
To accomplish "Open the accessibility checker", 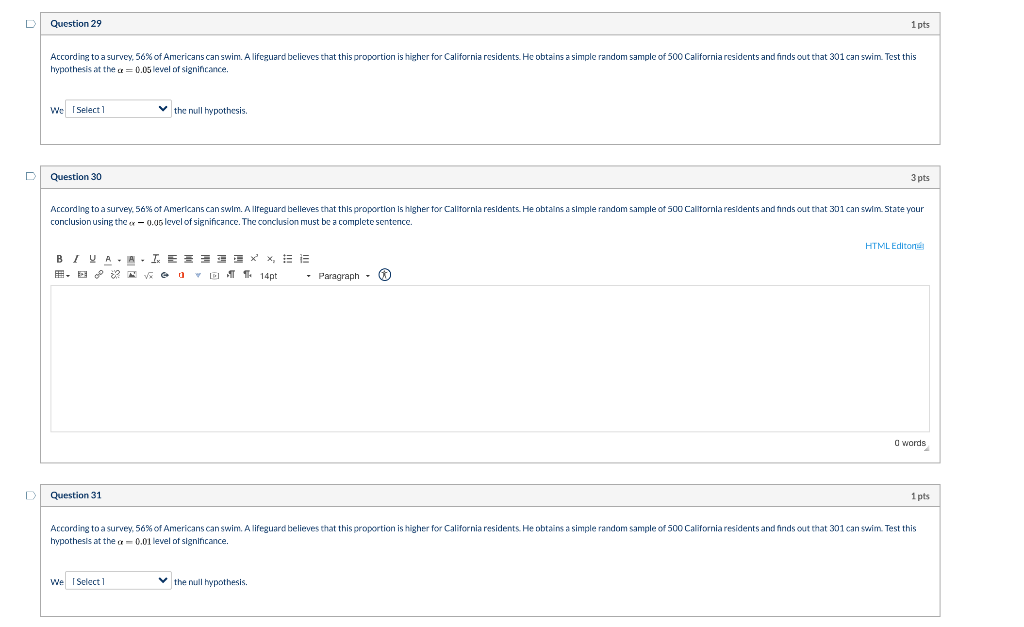I will tap(385, 275).
